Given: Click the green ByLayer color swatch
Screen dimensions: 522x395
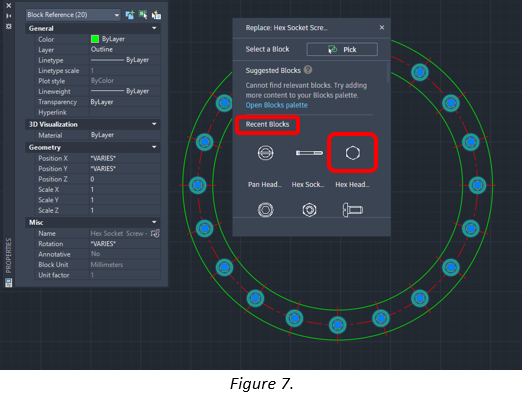Looking at the screenshot, I should pyautogui.click(x=95, y=39).
